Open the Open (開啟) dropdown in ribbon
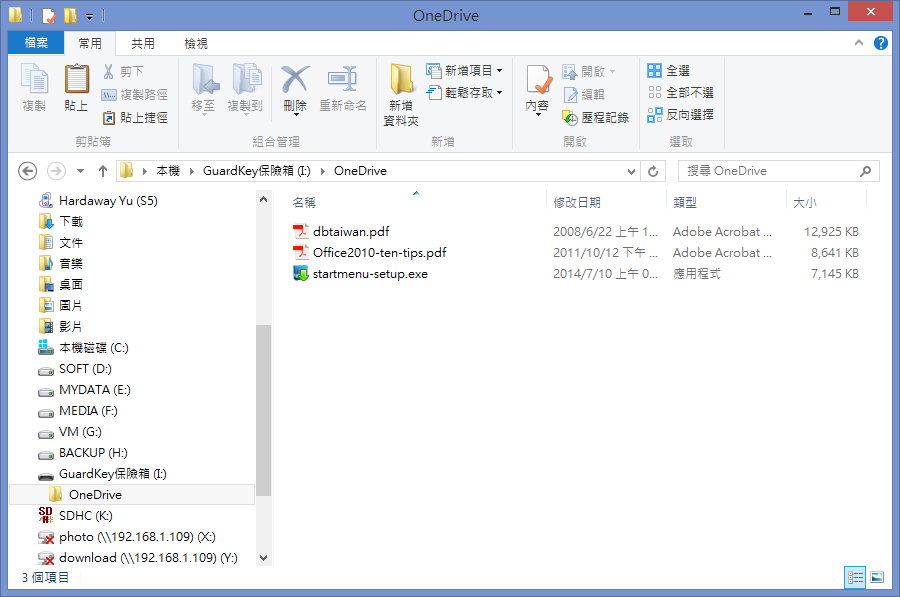This screenshot has width=900, height=597. click(589, 71)
